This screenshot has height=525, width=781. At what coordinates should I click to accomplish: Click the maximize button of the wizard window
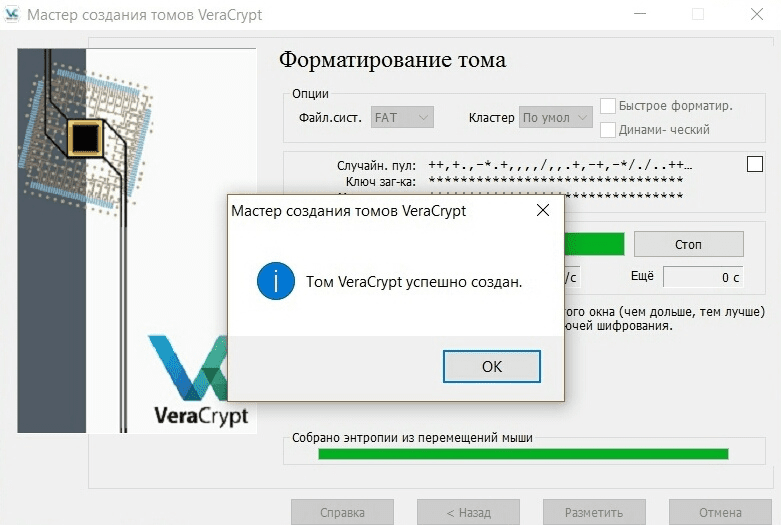(x=698, y=14)
